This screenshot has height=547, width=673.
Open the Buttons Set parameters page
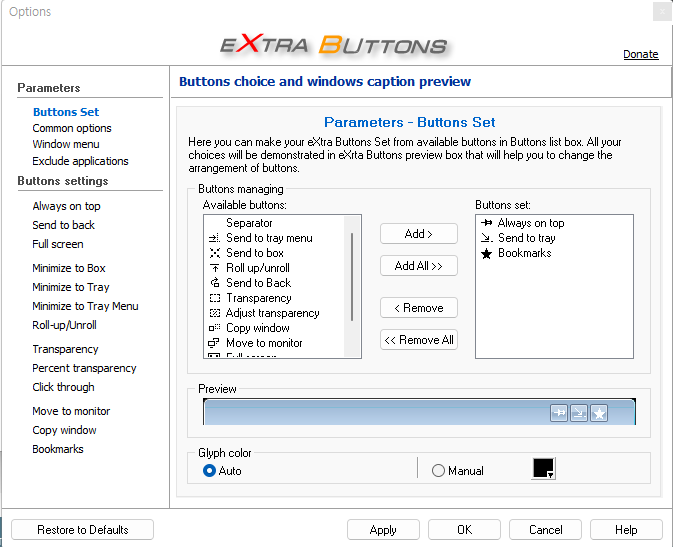point(66,112)
